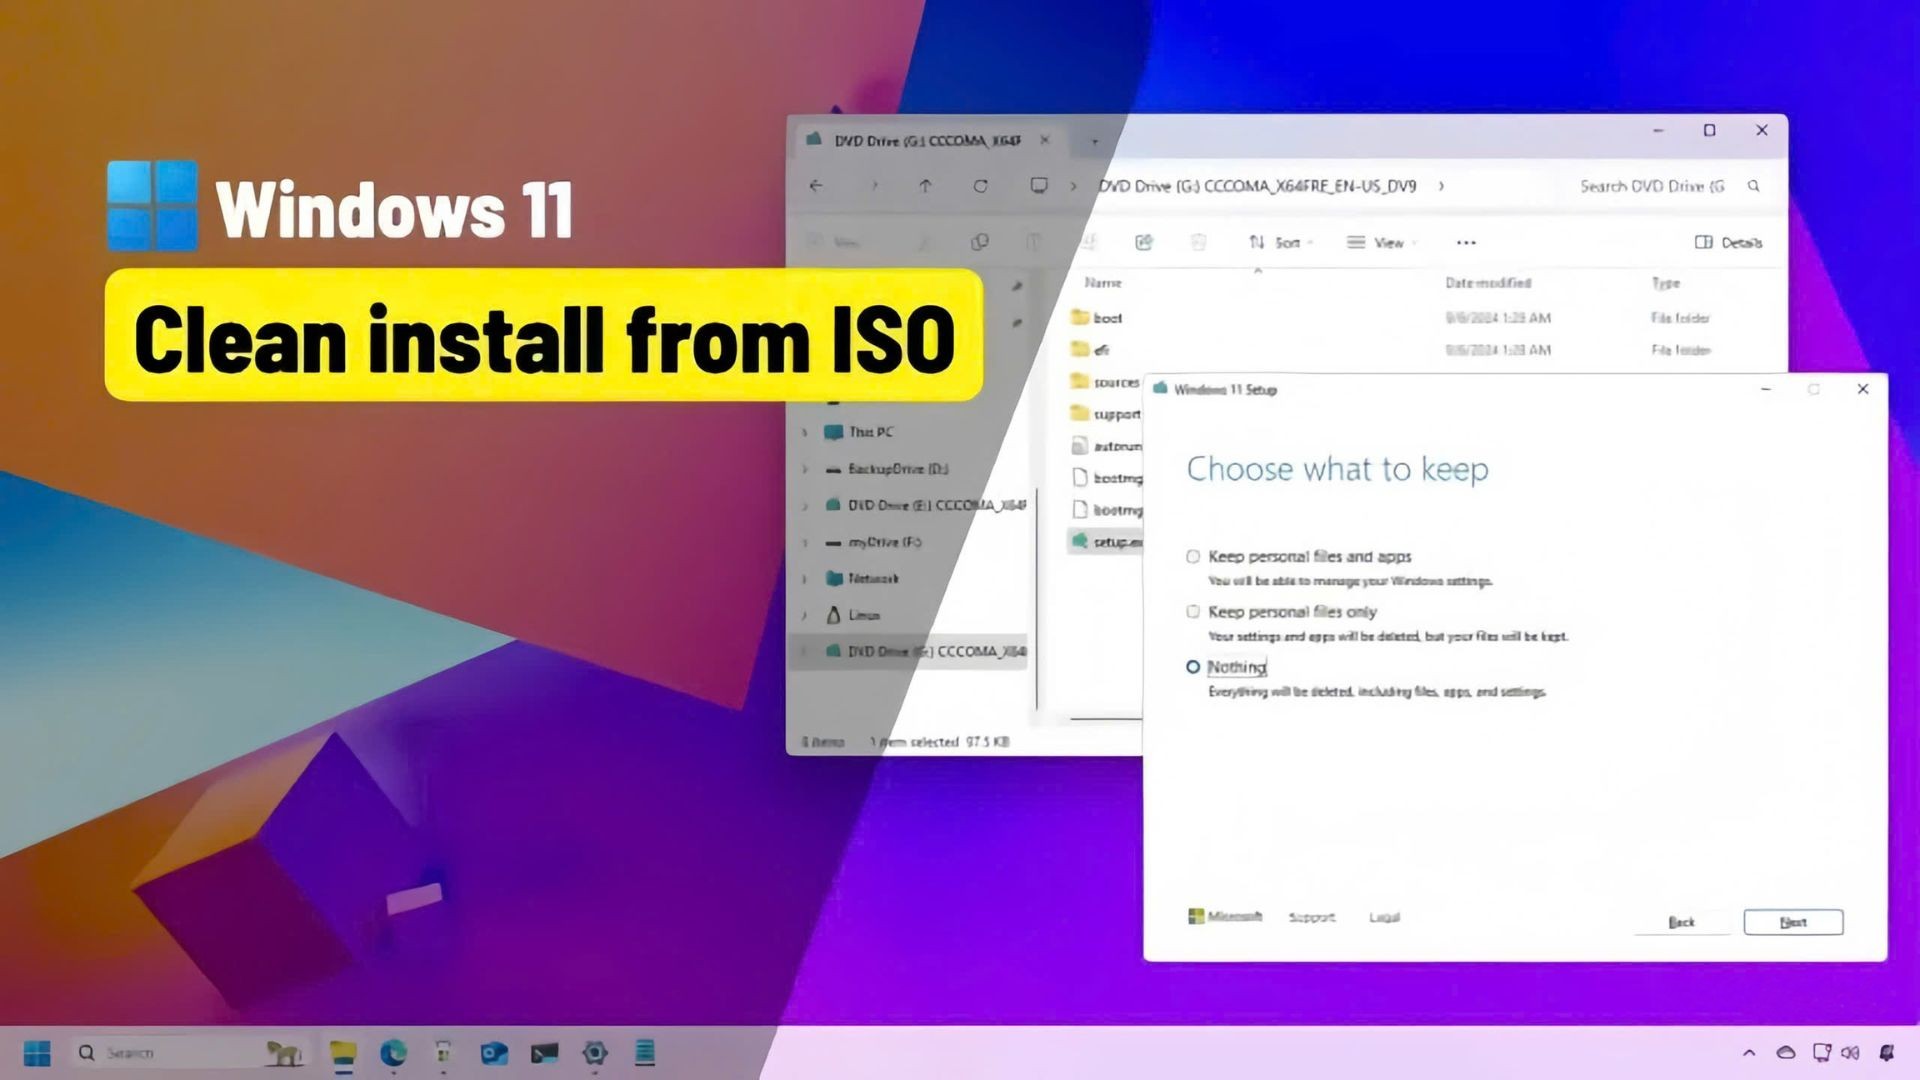The height and width of the screenshot is (1080, 1920).
Task: Expand This PC in navigation pane
Action: tap(805, 432)
